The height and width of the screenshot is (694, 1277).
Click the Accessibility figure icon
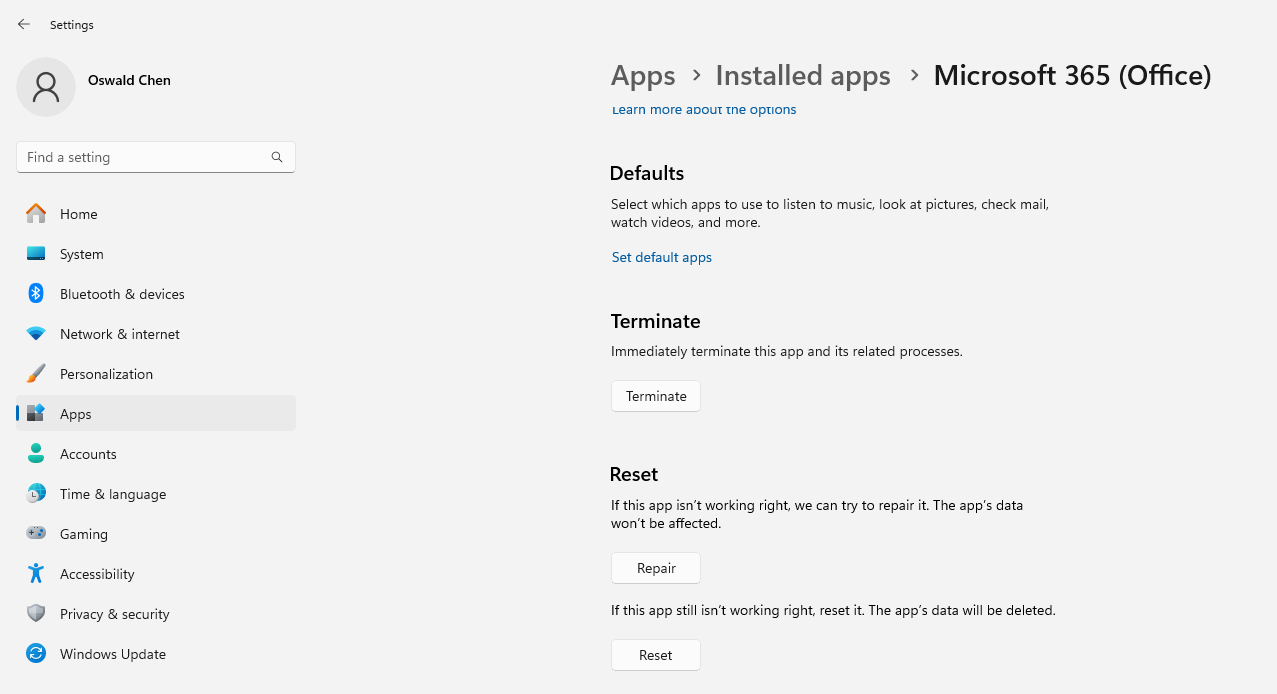tap(36, 574)
